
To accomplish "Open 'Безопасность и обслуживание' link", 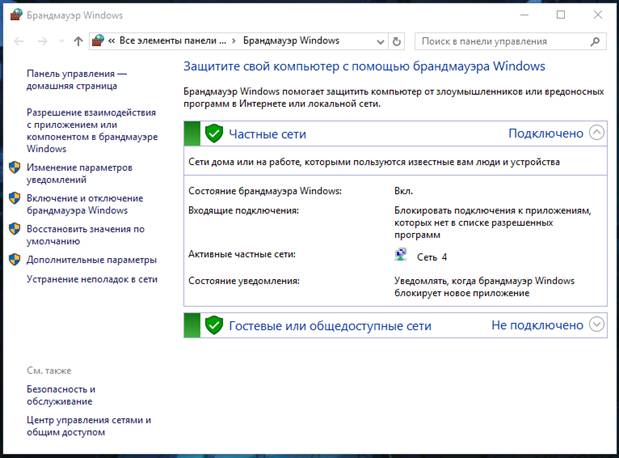I will (x=61, y=395).
